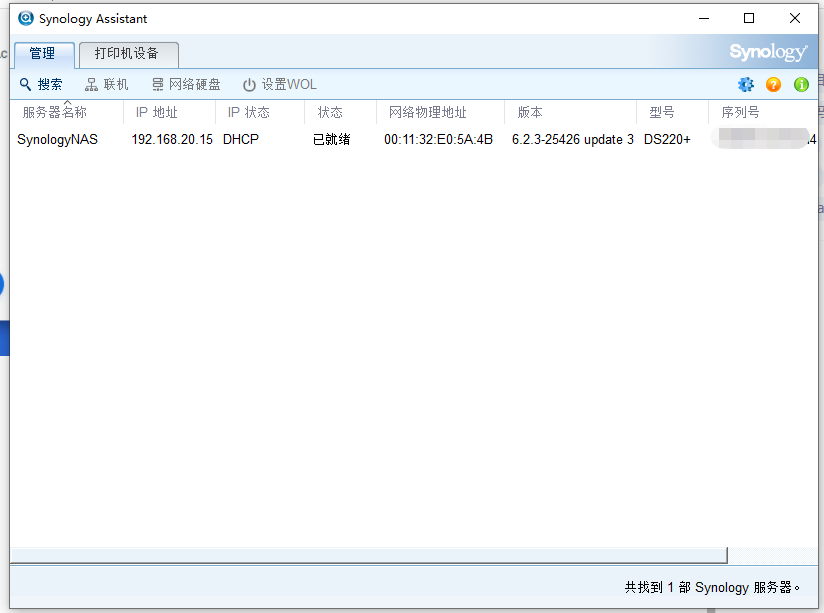Click the MAC address 00:11:32:E0:5A:4B
This screenshot has height=613, width=824.
click(x=438, y=139)
